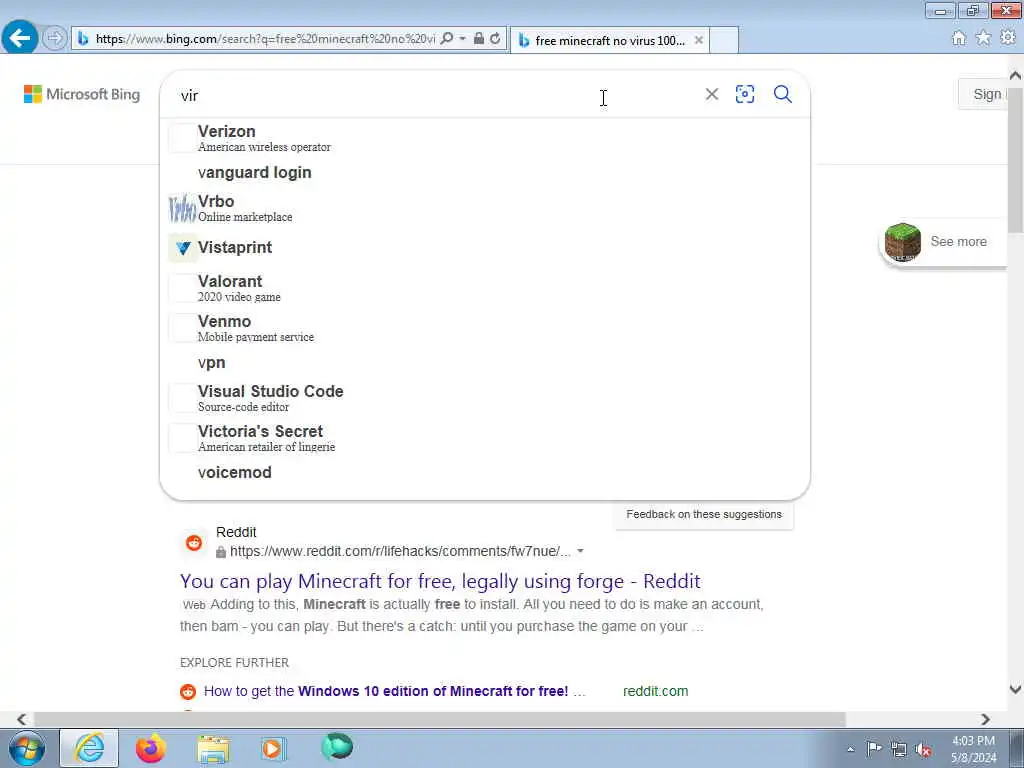Viewport: 1024px width, 768px height.
Task: Click the Bing favicon in the address bar
Action: coord(83,39)
